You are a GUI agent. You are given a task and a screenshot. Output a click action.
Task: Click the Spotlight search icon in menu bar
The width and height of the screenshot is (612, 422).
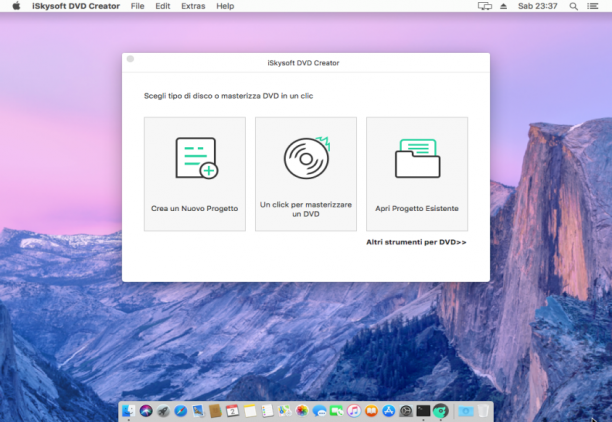point(573,6)
